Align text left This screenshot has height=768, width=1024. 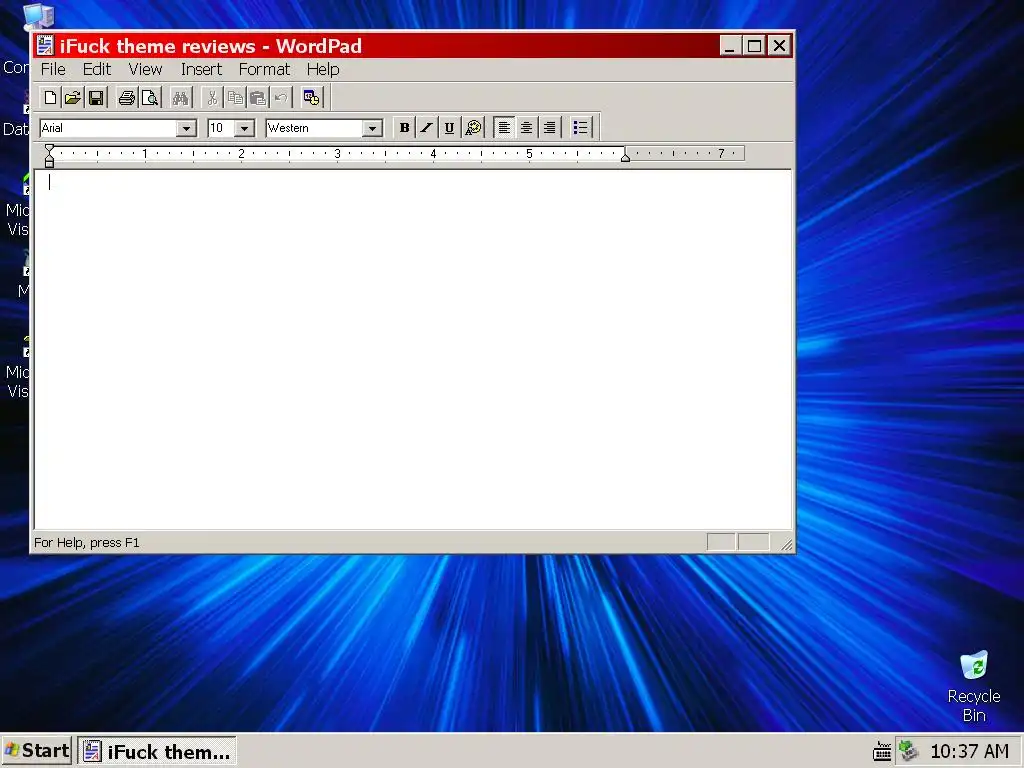click(504, 127)
